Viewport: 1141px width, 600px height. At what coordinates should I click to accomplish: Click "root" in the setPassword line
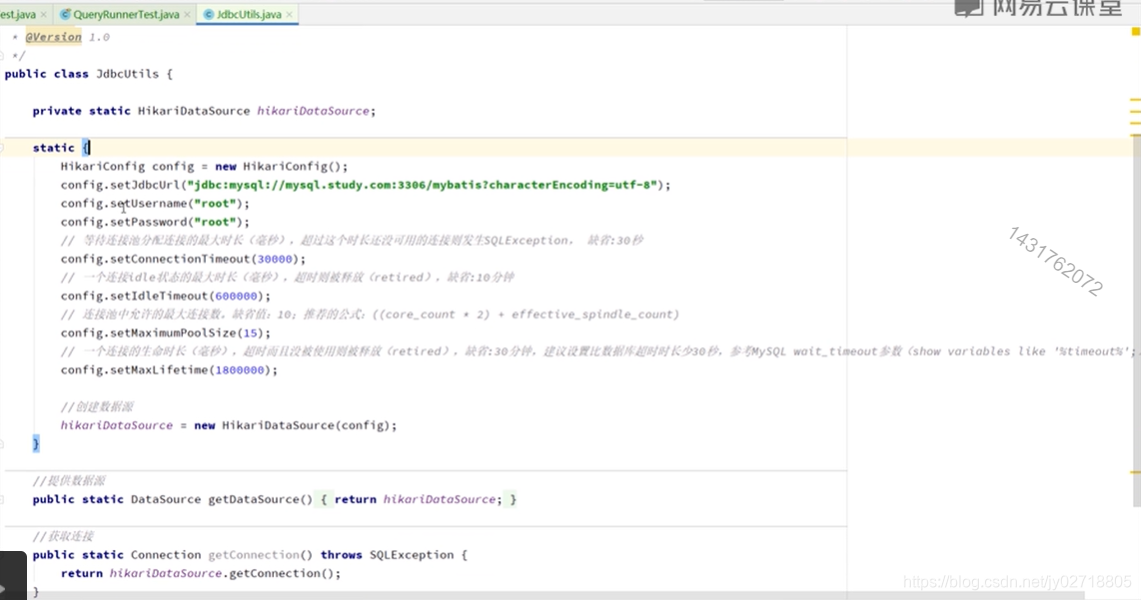215,222
